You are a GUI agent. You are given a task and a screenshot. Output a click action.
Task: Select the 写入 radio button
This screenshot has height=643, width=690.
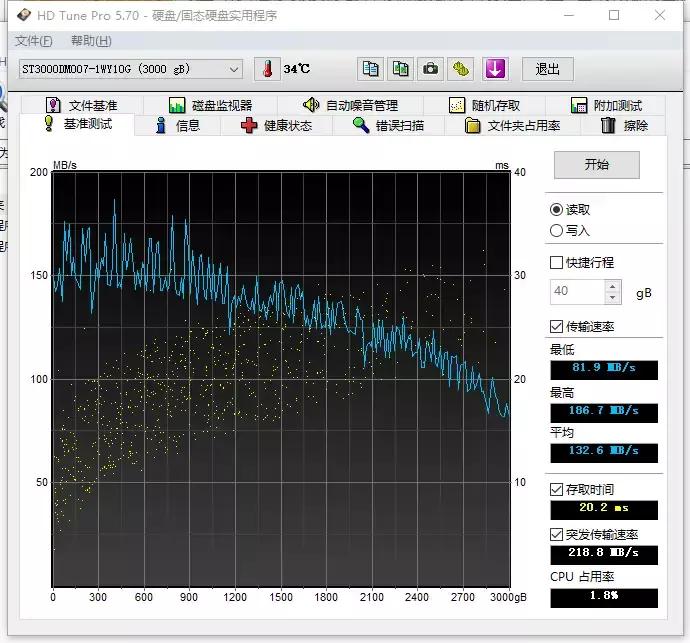point(557,230)
